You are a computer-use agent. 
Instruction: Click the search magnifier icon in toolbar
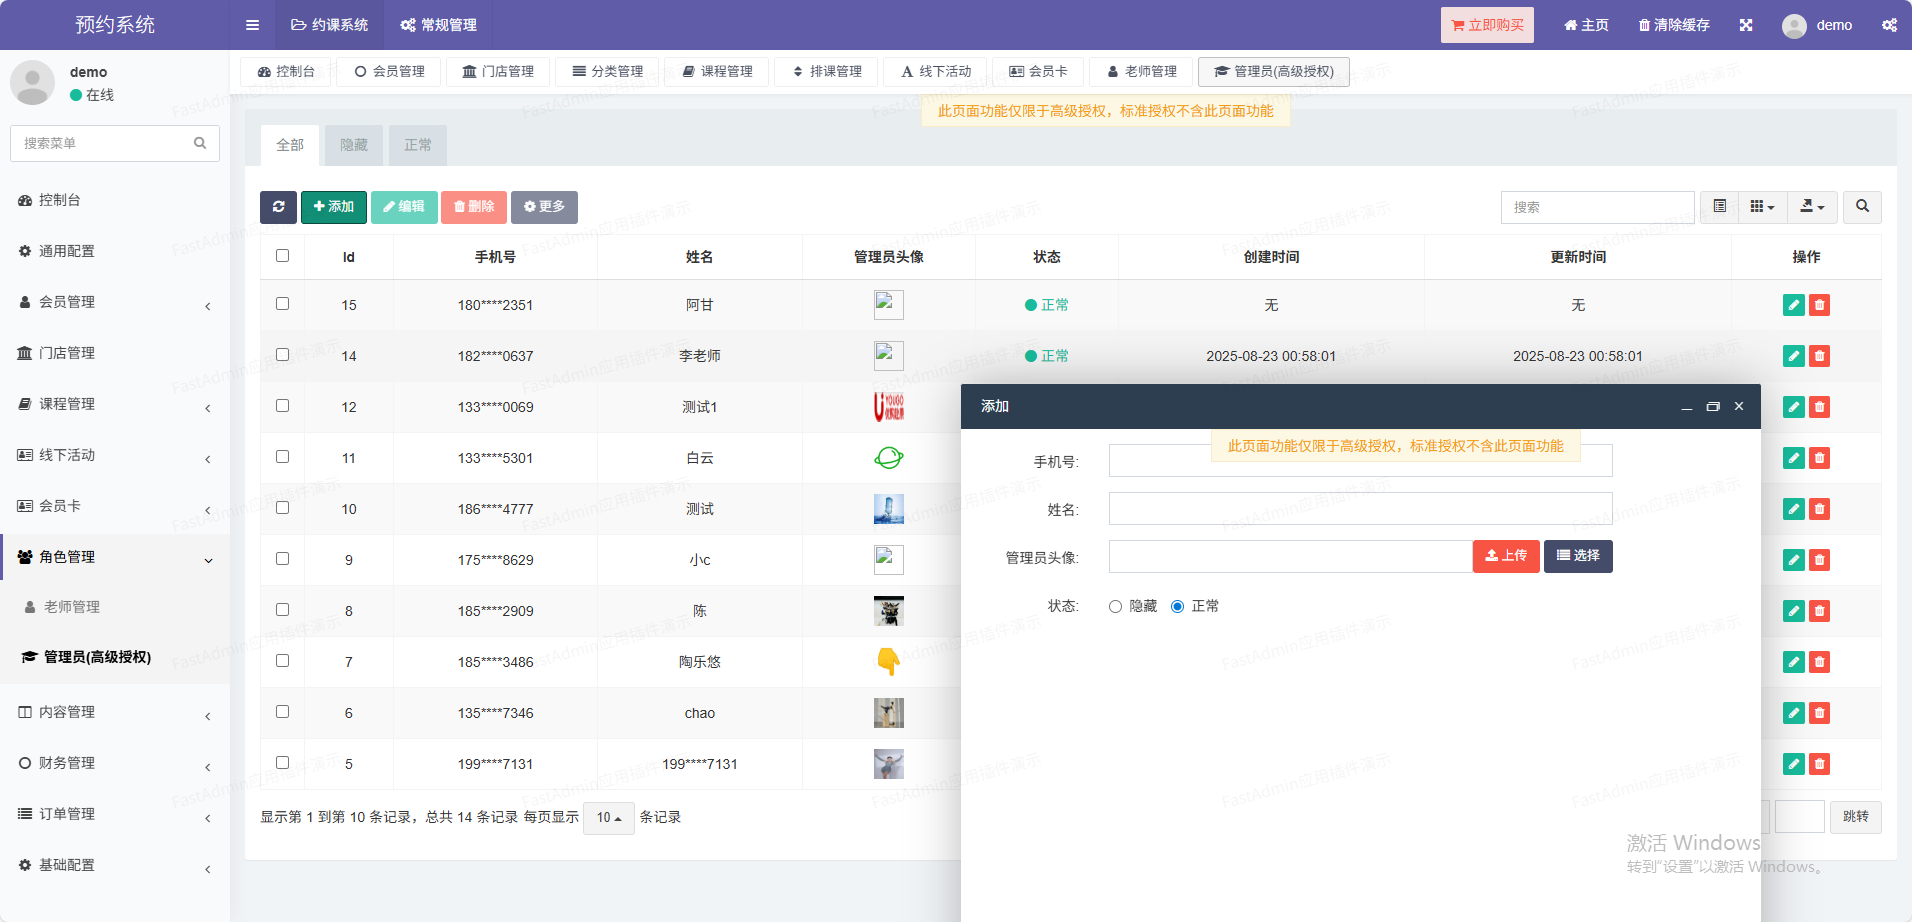point(1862,207)
